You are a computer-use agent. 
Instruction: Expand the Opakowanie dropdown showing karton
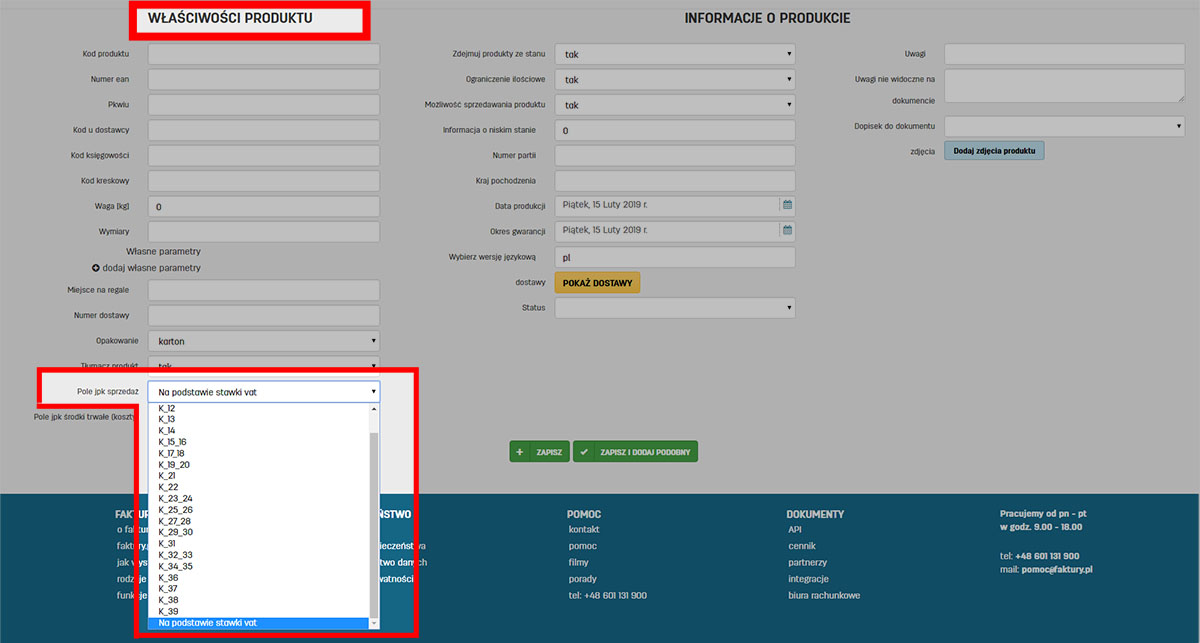click(x=263, y=341)
